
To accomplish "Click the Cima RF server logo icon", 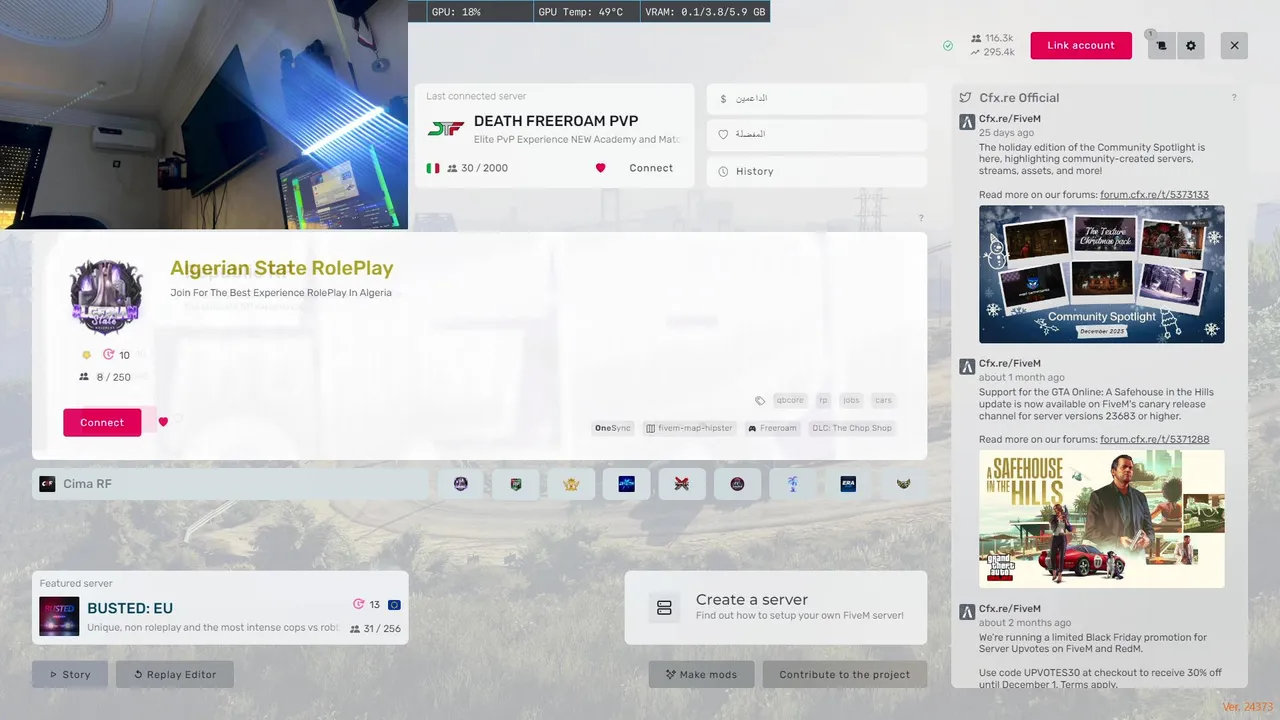I will tap(47, 484).
